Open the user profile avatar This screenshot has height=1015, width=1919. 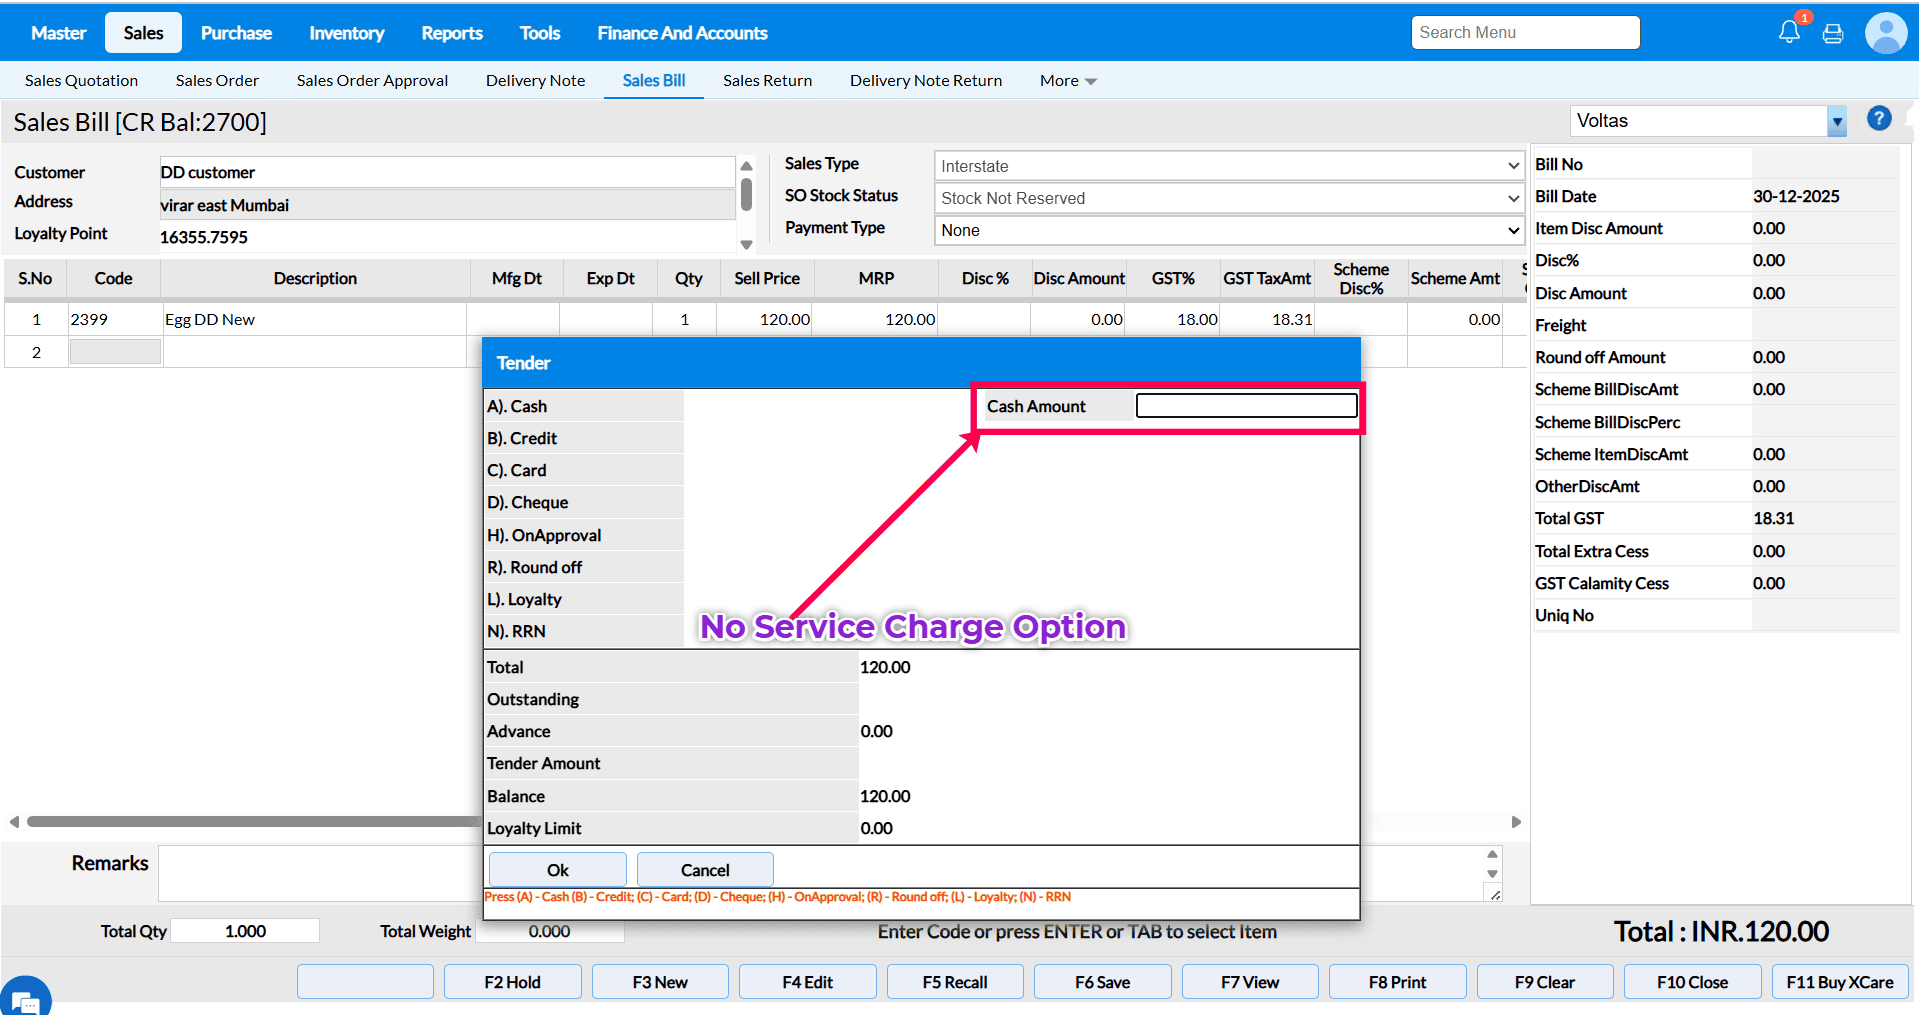[1885, 33]
